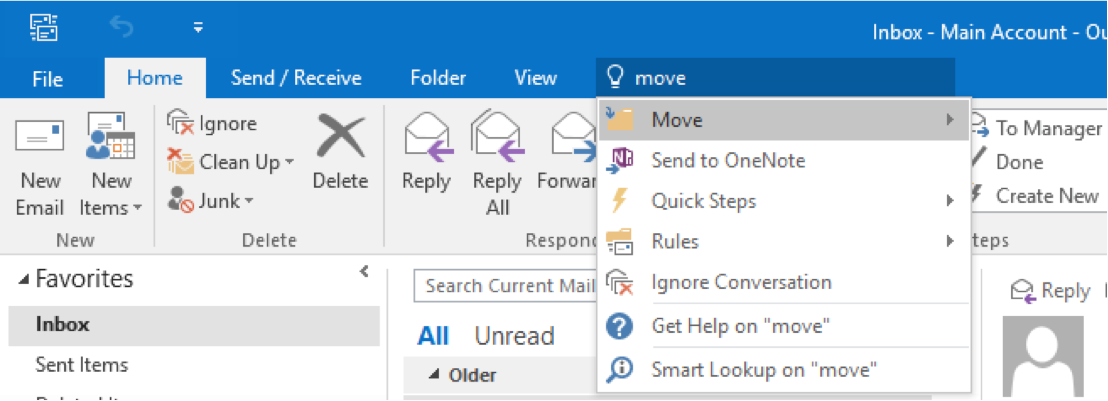Show All messages filter
1108x401 pixels.
point(433,336)
